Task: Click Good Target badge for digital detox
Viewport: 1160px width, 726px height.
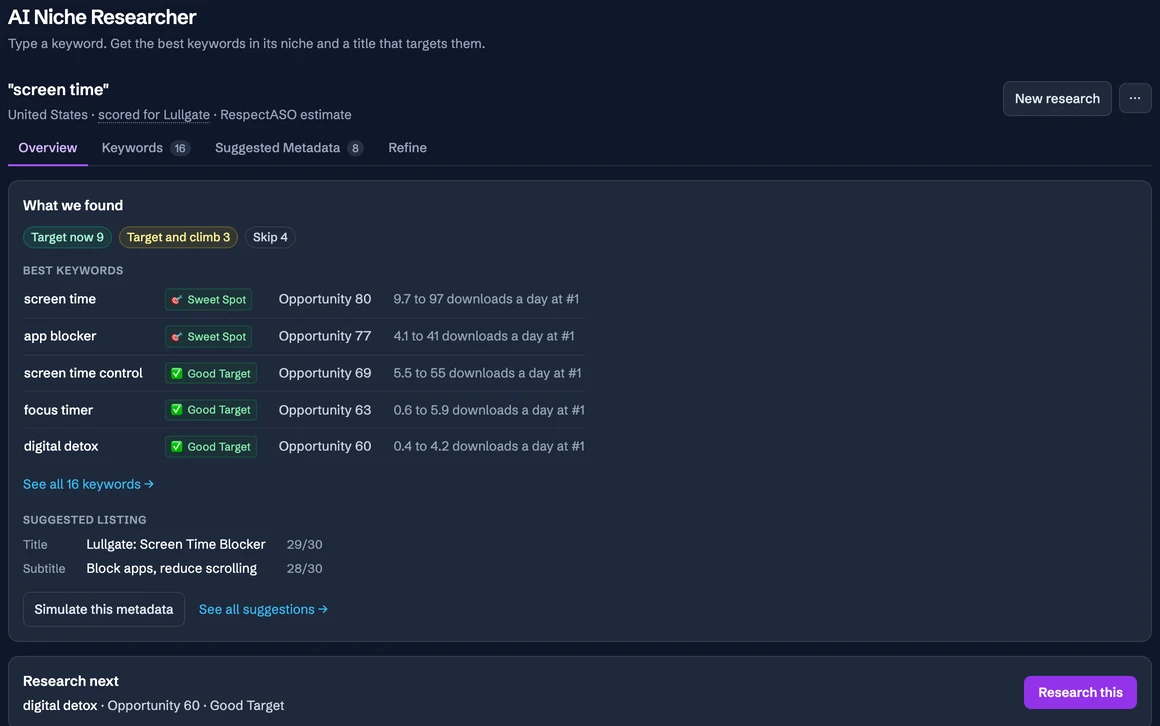Action: 211,447
